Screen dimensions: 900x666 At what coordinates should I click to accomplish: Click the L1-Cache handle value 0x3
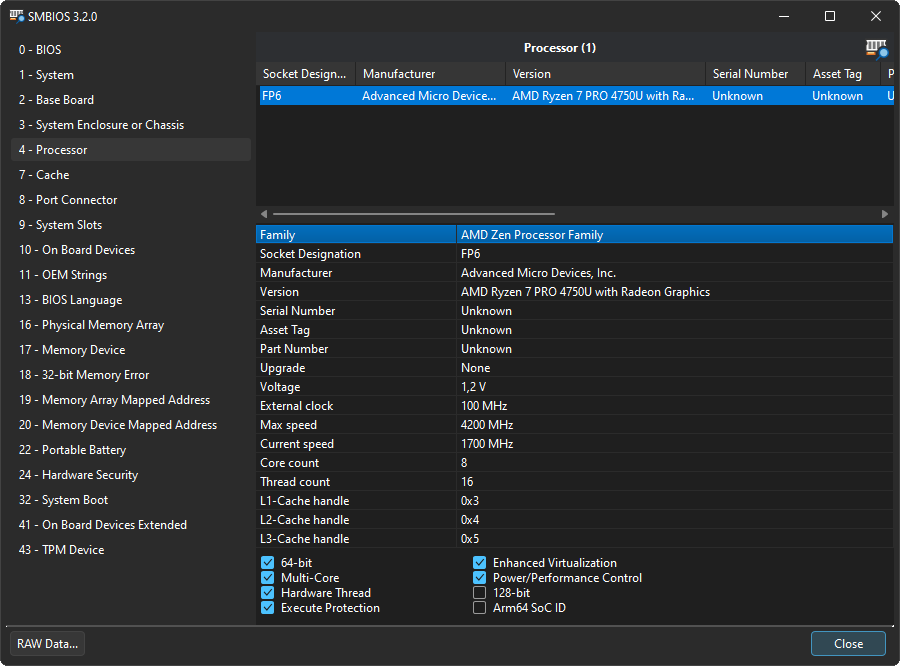coord(470,501)
